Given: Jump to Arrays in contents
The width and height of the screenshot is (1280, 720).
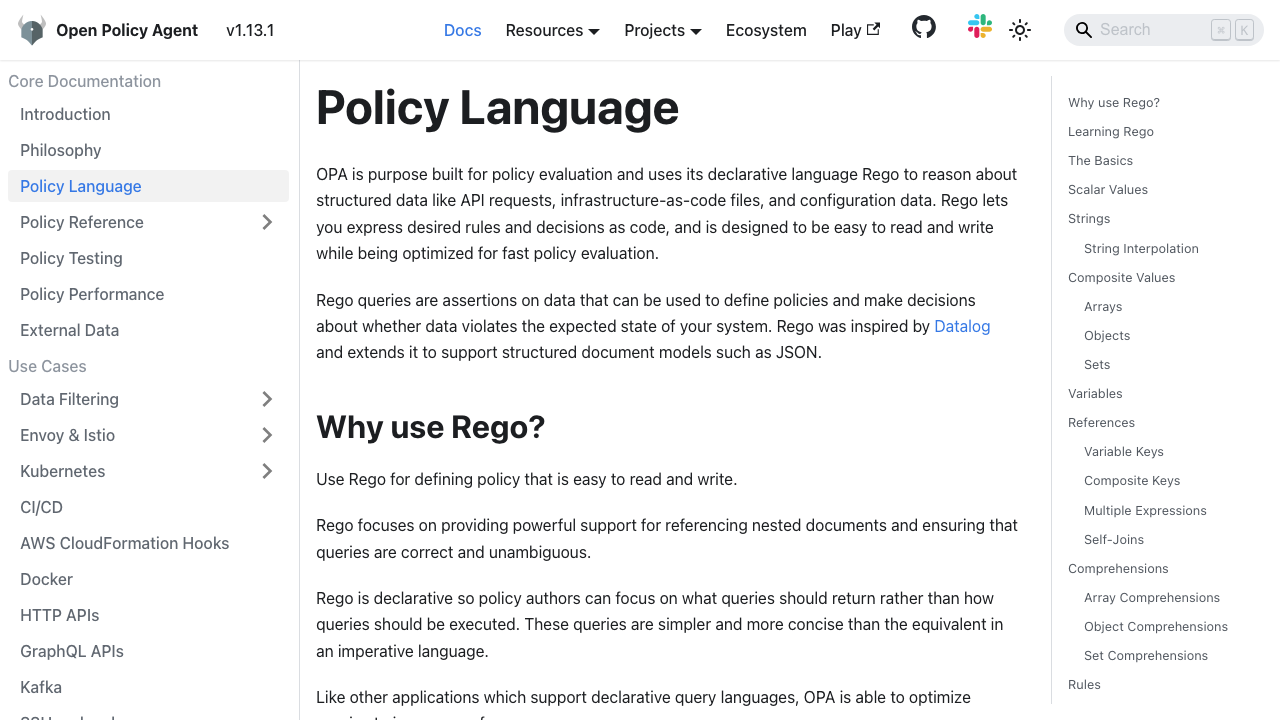Looking at the screenshot, I should 1103,306.
